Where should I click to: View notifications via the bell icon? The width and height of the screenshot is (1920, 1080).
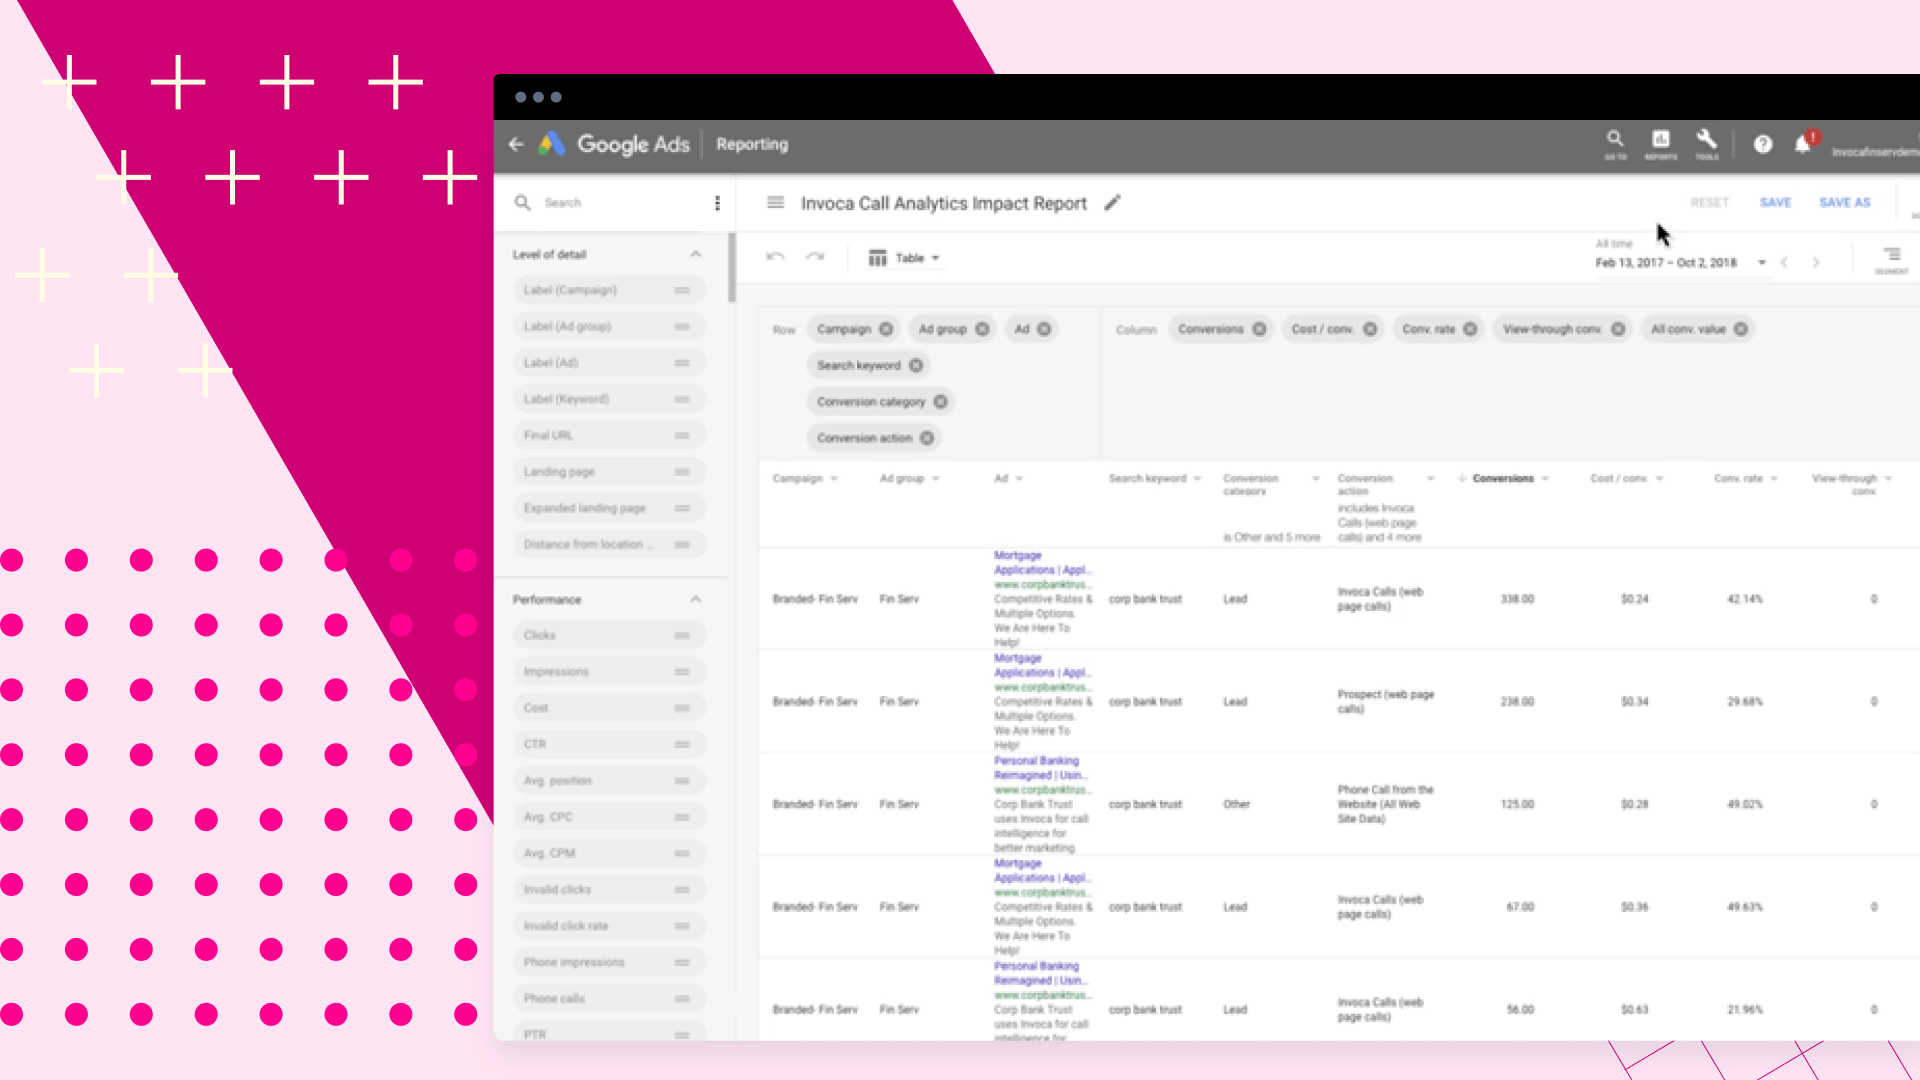point(1803,144)
